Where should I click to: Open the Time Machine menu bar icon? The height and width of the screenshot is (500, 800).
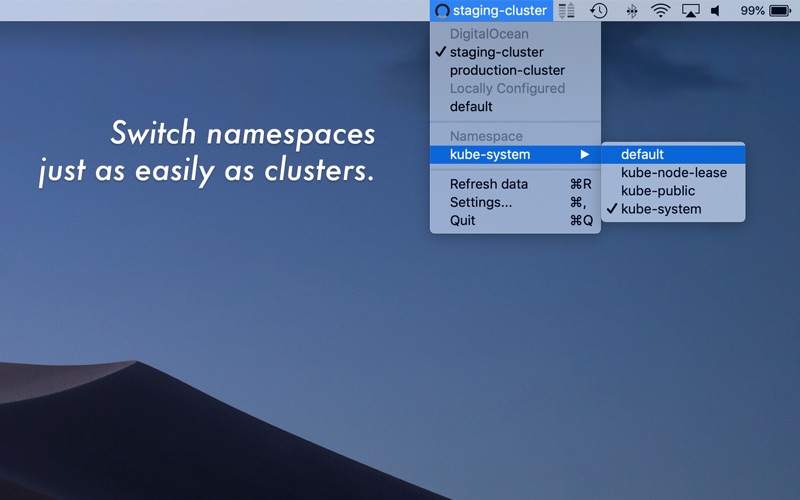598,10
